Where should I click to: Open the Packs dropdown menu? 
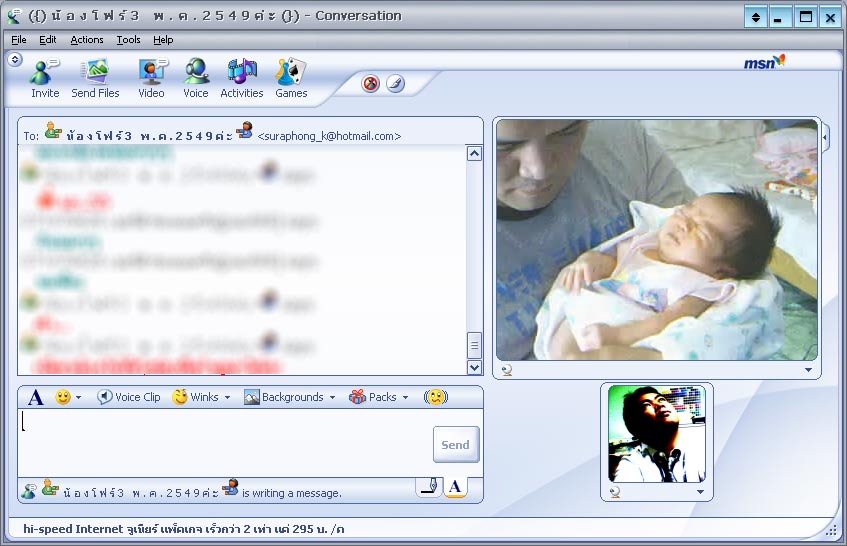(379, 397)
